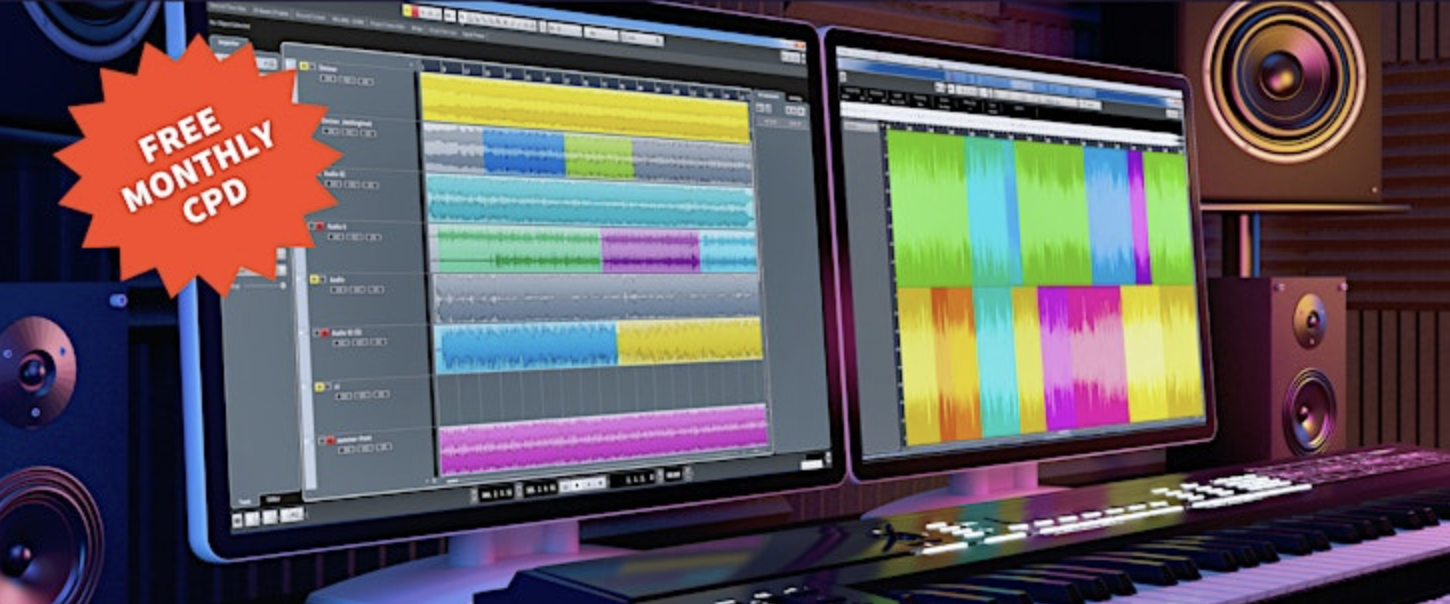This screenshot has height=604, width=1450.
Task: Select the purple clip on the fourth track
Action: click(x=651, y=251)
